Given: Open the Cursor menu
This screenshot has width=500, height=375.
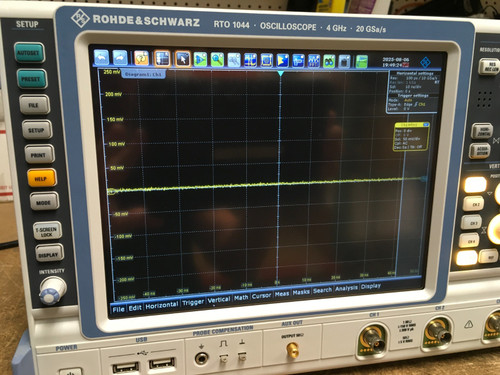Looking at the screenshot, I should [261, 296].
